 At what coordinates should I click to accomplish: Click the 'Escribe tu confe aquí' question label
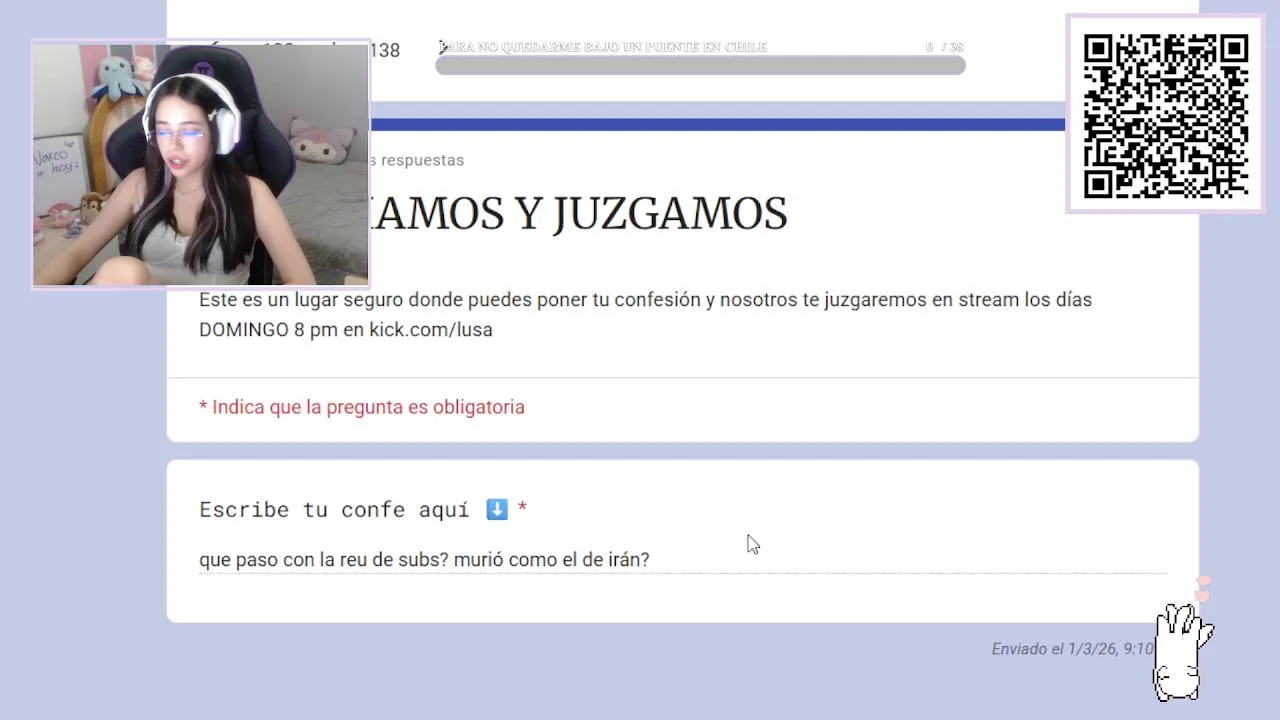click(334, 510)
